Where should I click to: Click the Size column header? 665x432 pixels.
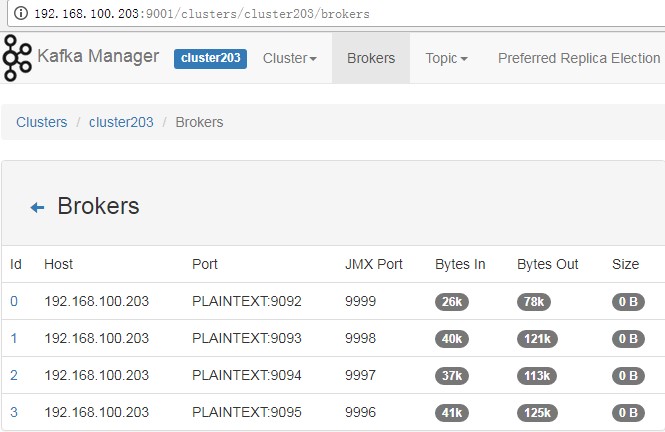(626, 264)
